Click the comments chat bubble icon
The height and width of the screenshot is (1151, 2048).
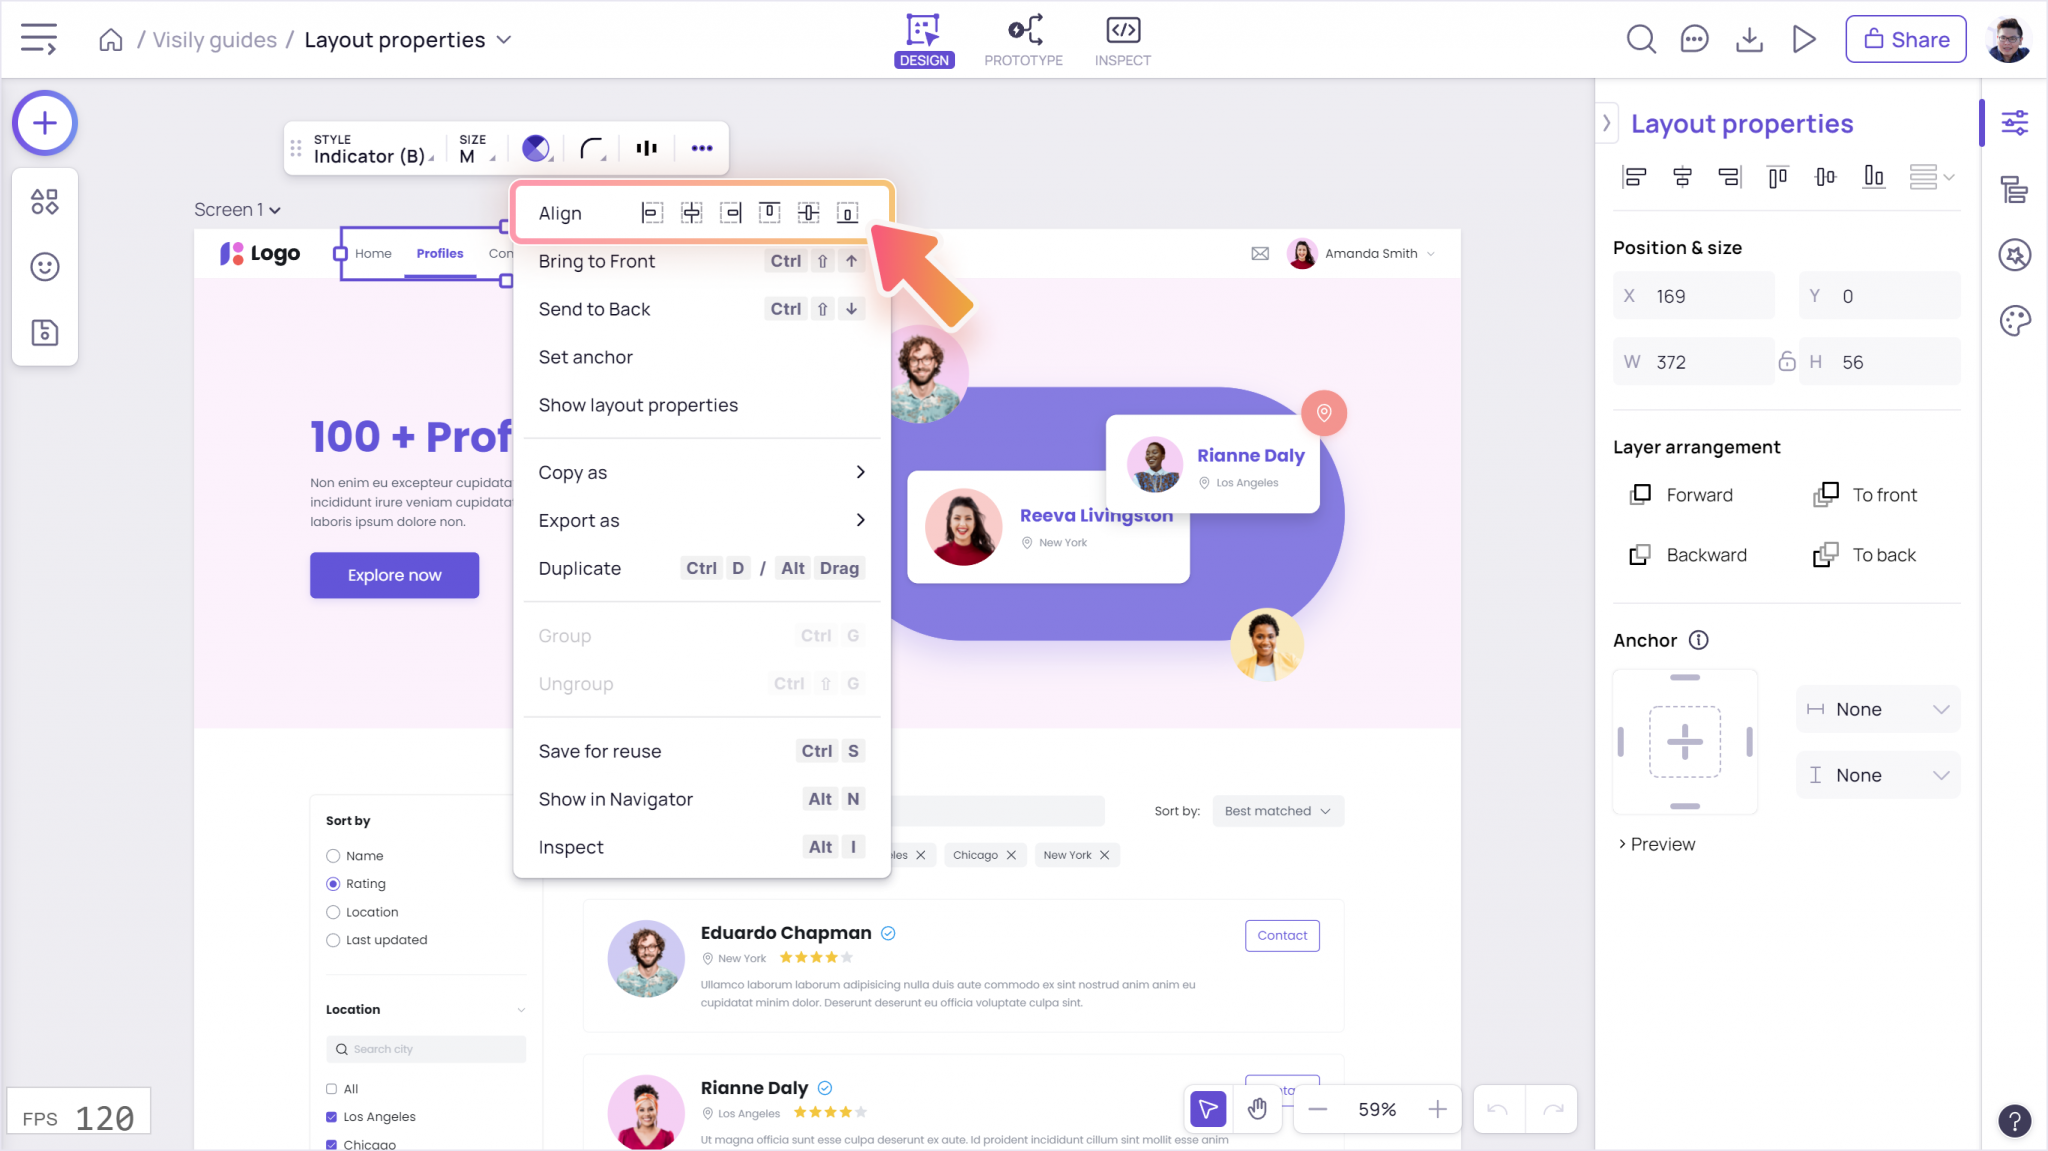pyautogui.click(x=1694, y=40)
